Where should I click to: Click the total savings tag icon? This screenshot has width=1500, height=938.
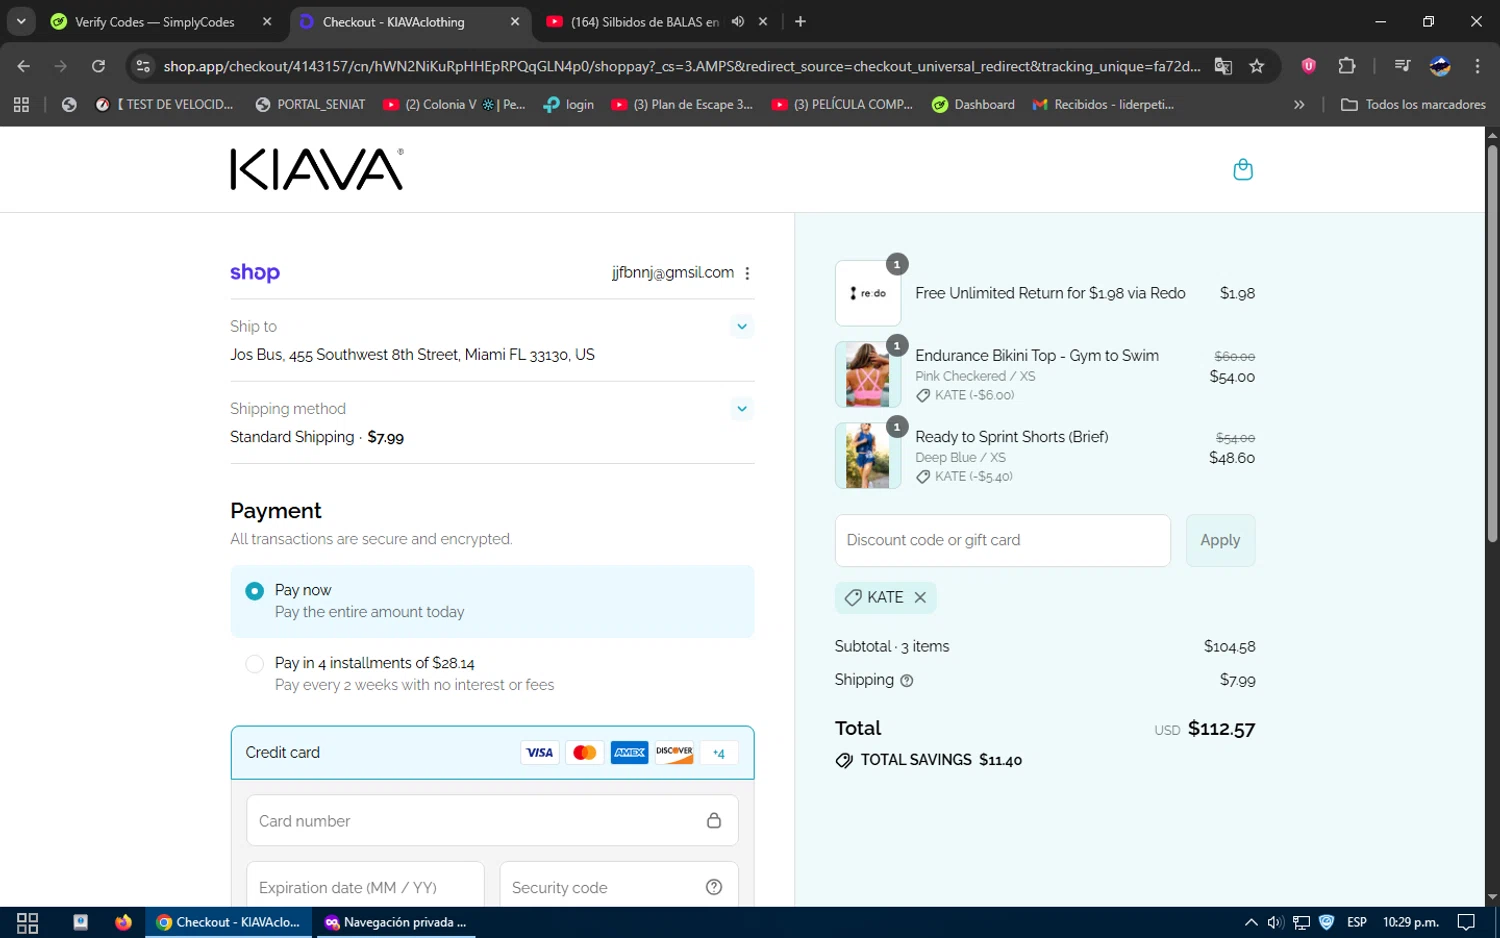(844, 761)
